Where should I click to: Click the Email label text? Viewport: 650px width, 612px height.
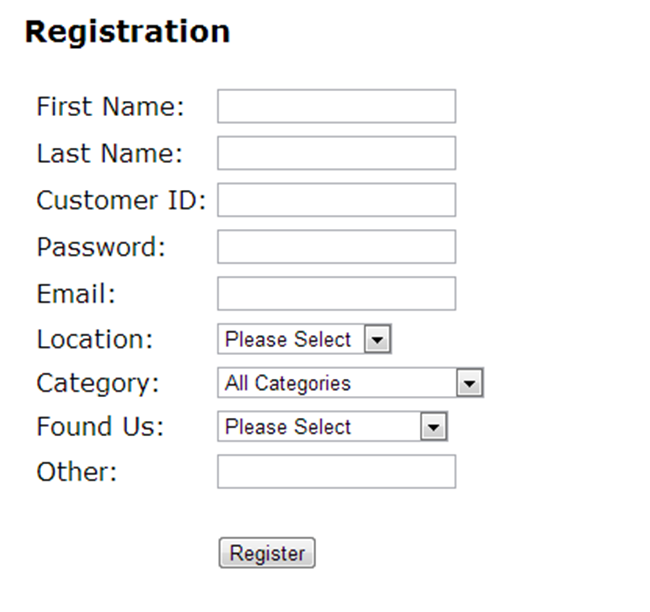(x=76, y=293)
